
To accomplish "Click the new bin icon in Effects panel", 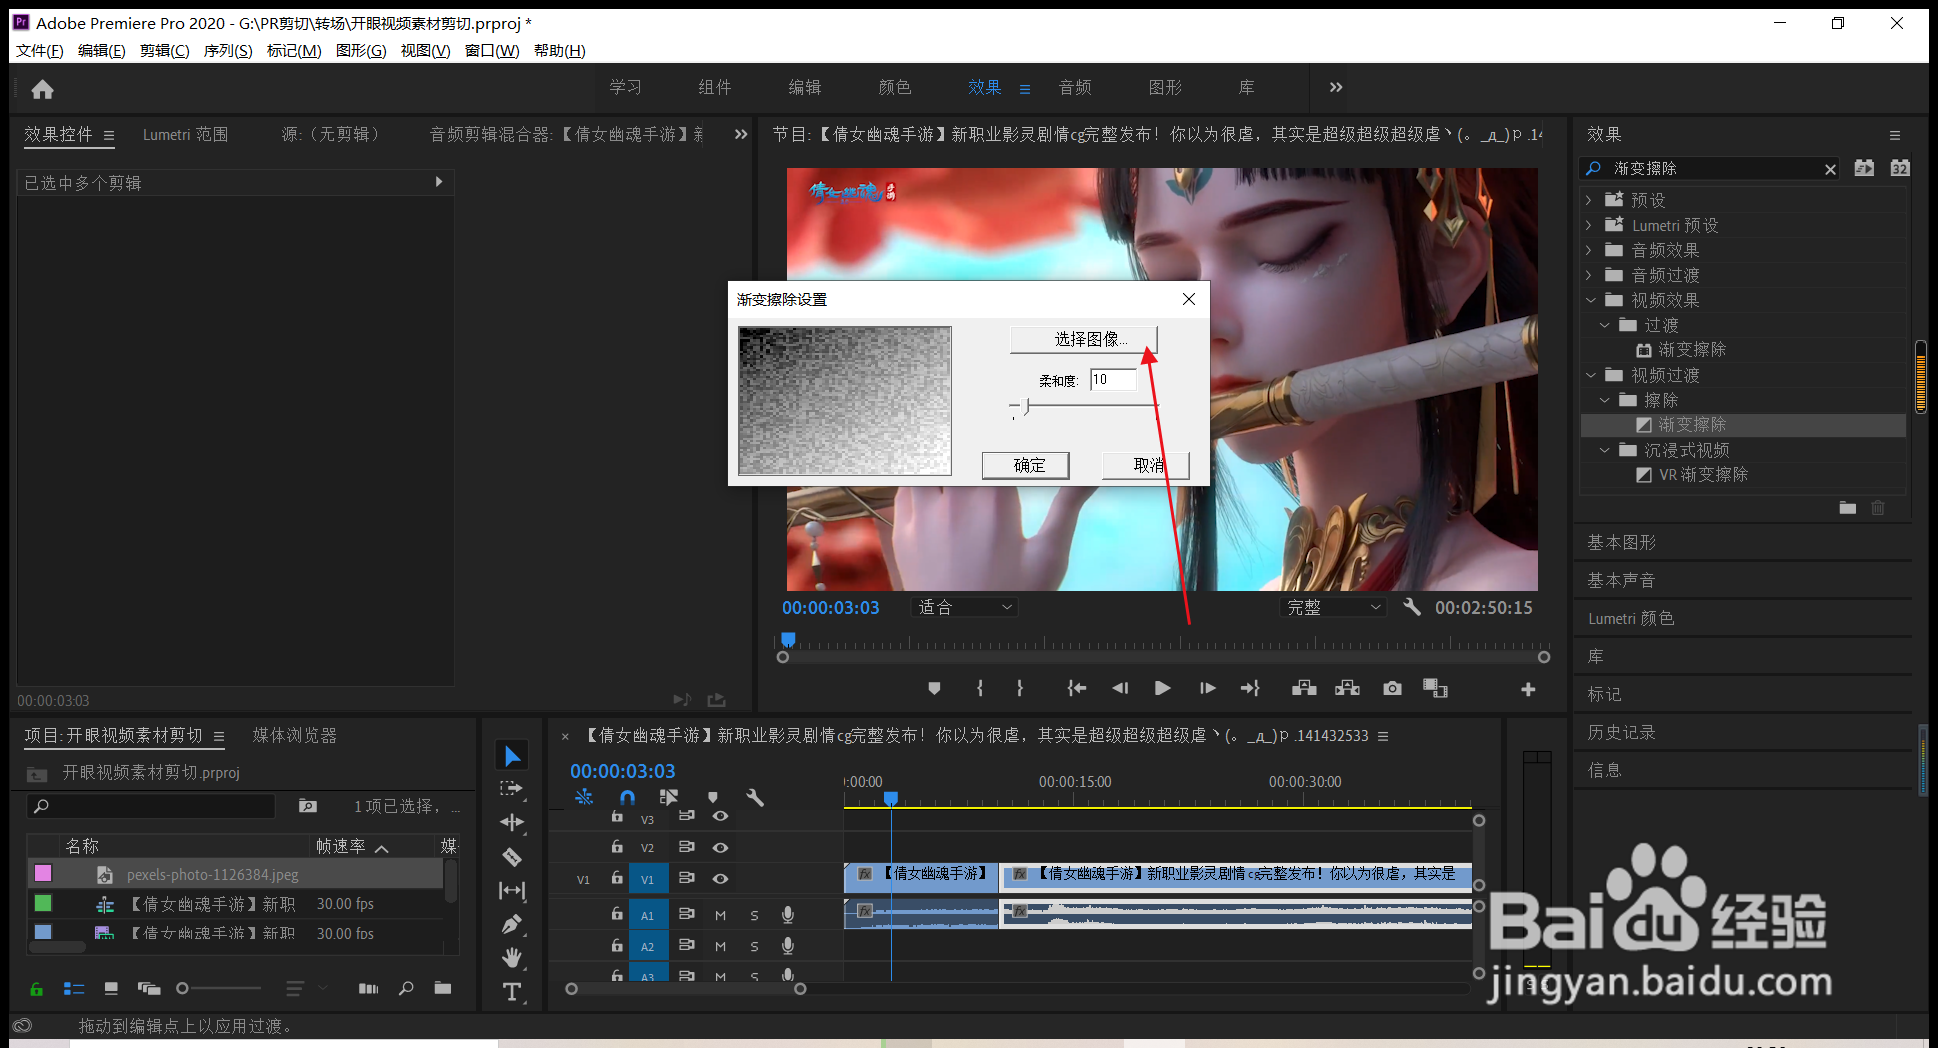I will (1847, 508).
